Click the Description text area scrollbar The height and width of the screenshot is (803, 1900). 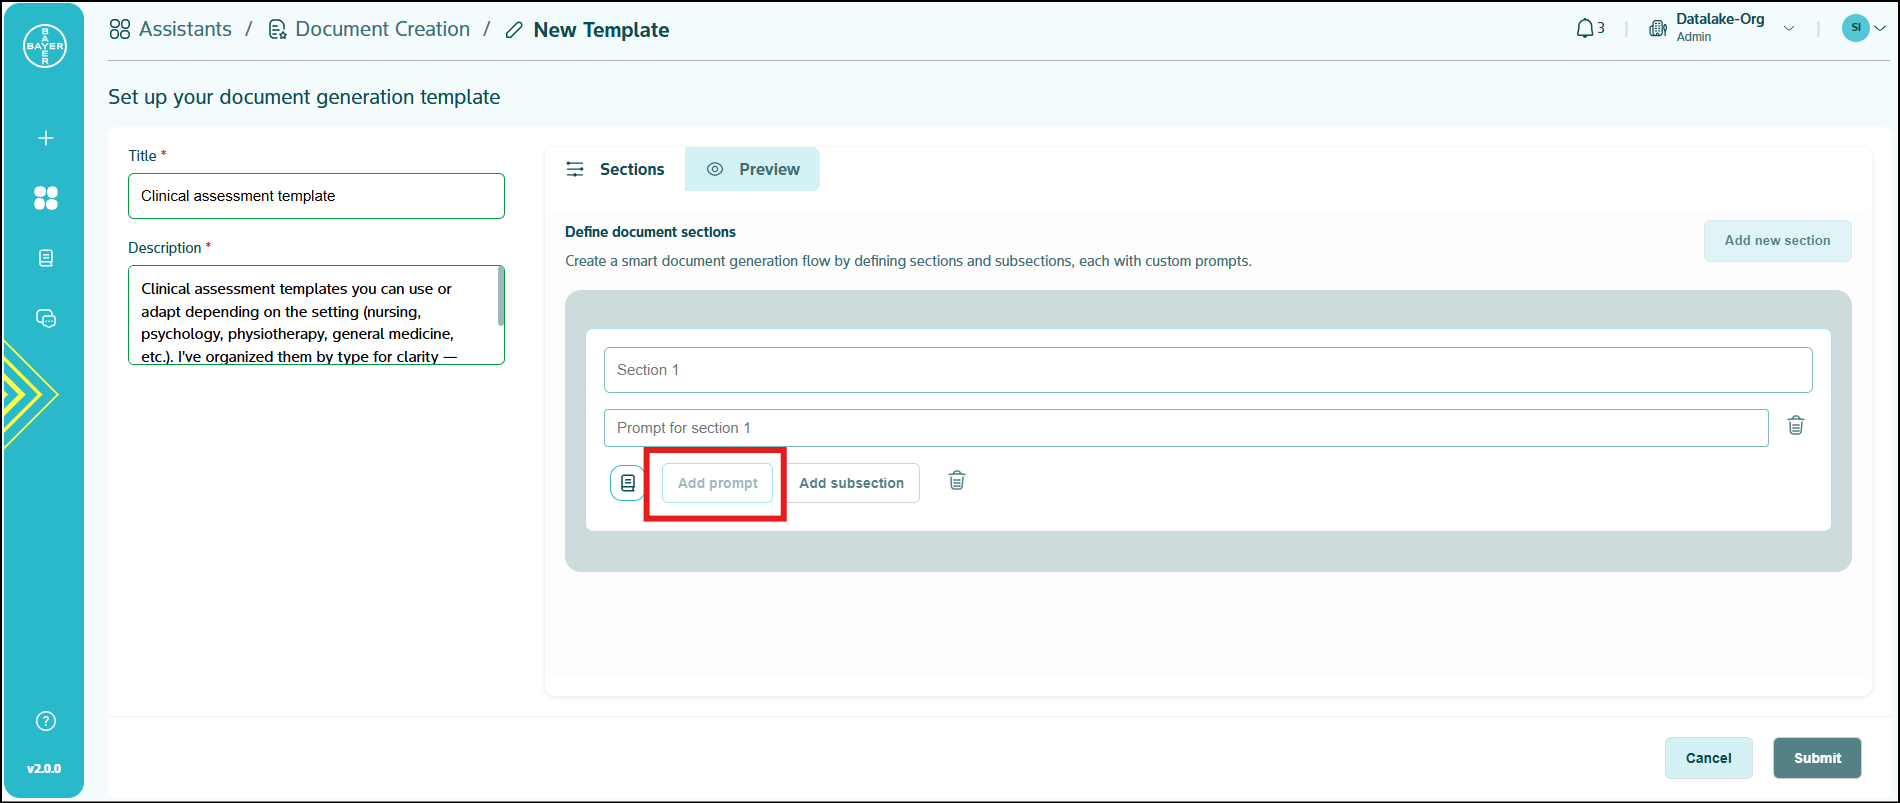(501, 296)
